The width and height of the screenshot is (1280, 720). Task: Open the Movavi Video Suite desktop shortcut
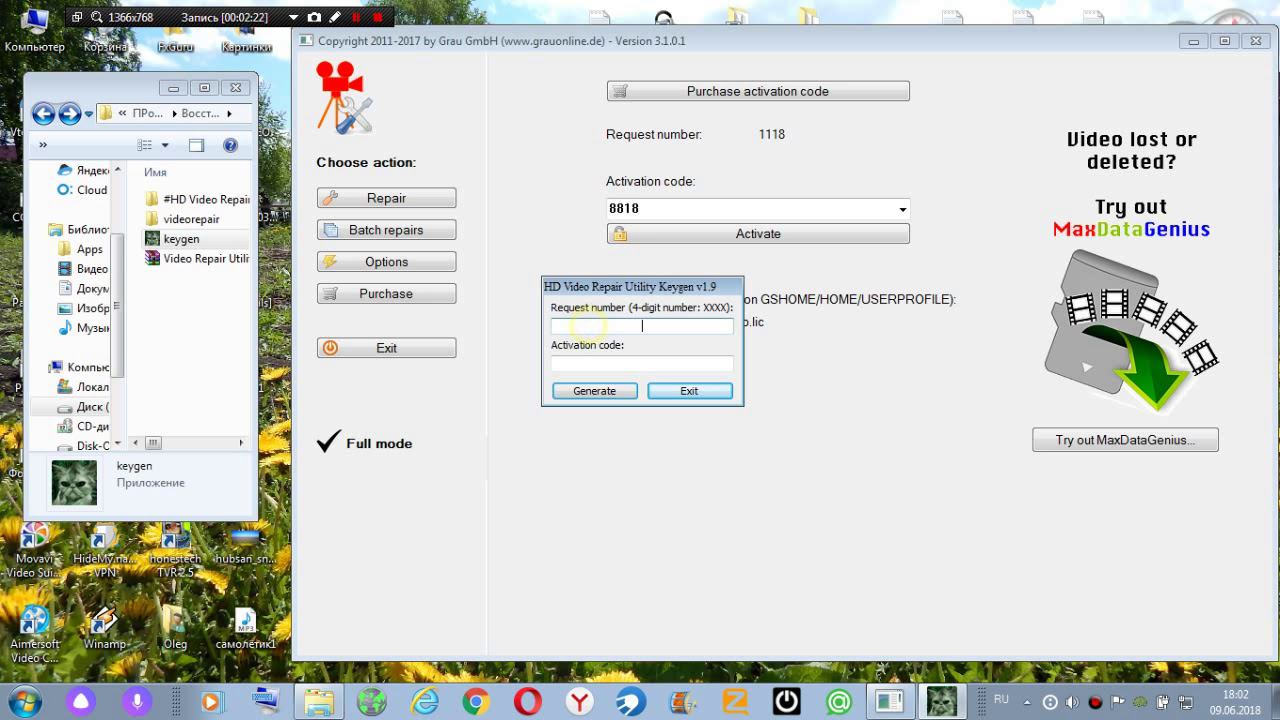[35, 551]
